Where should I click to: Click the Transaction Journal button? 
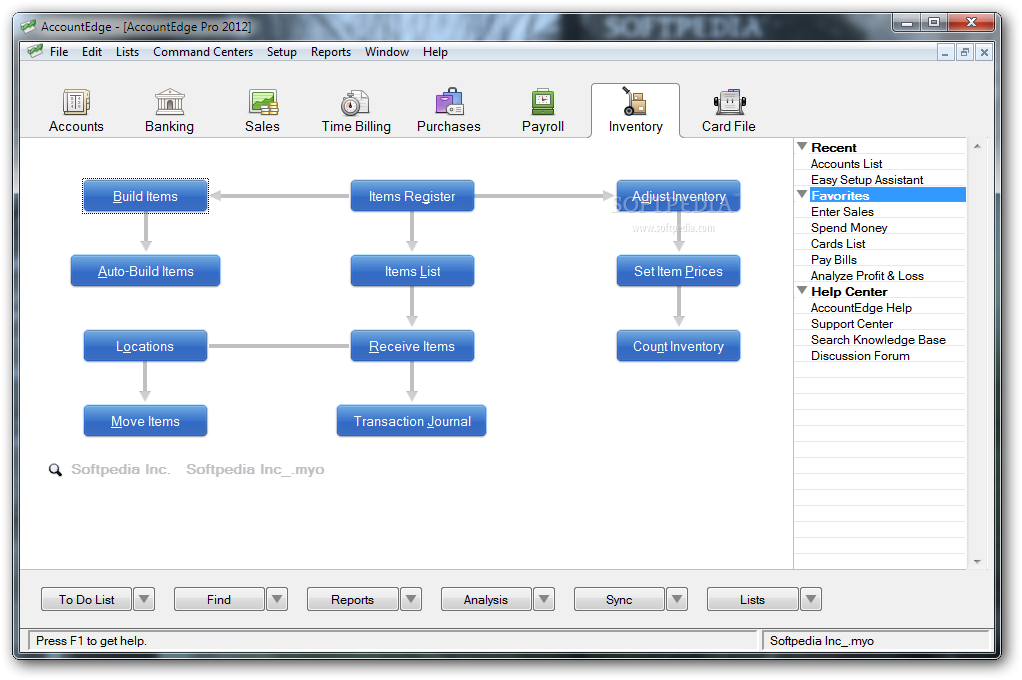click(x=412, y=421)
